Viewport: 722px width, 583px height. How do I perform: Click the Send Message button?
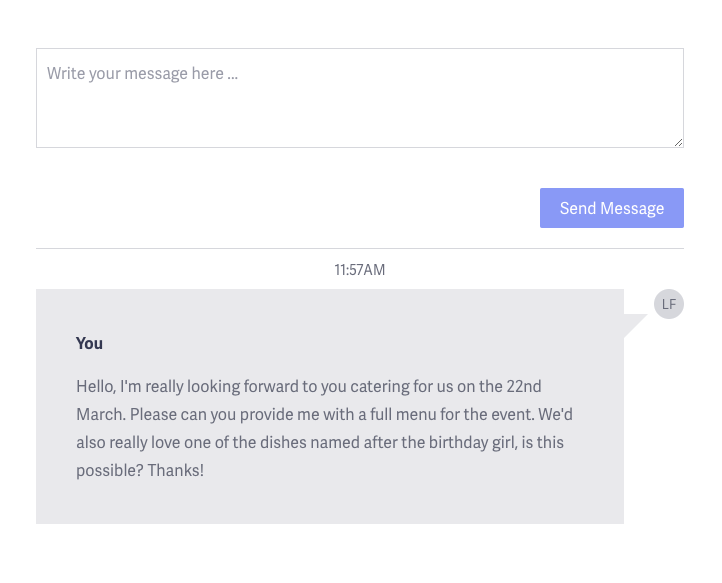612,208
